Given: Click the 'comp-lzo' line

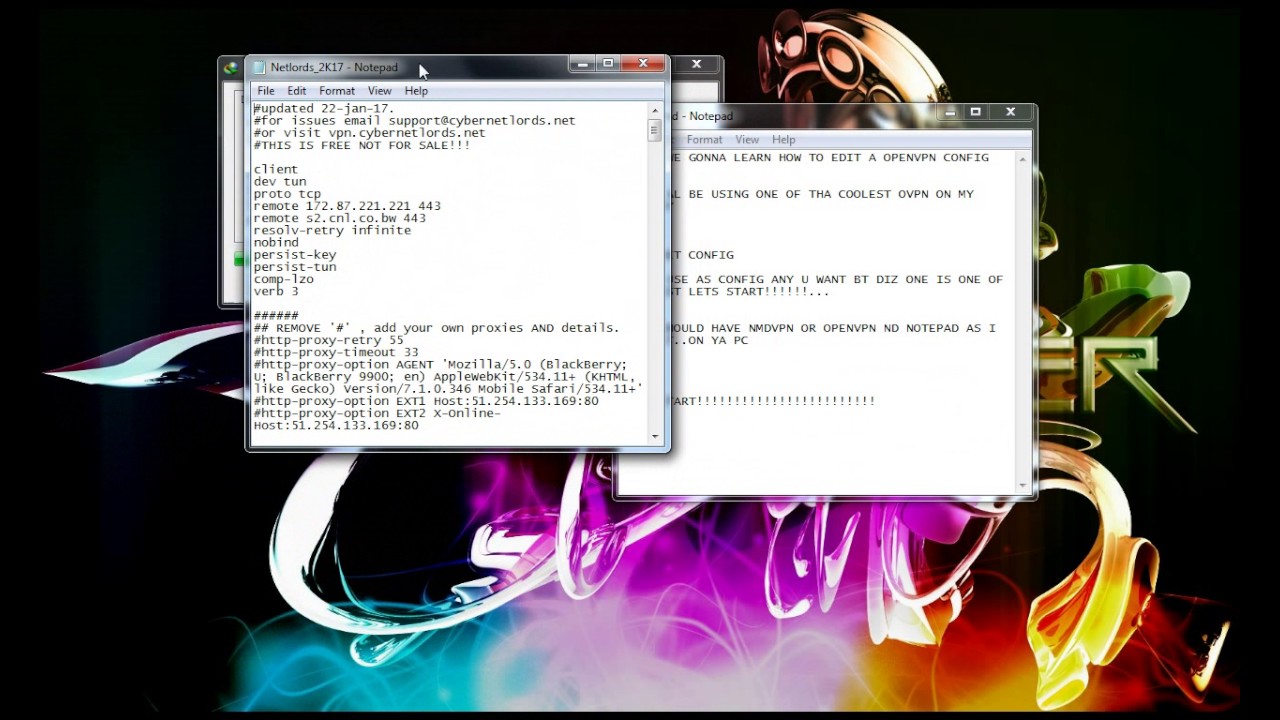Looking at the screenshot, I should 284,279.
